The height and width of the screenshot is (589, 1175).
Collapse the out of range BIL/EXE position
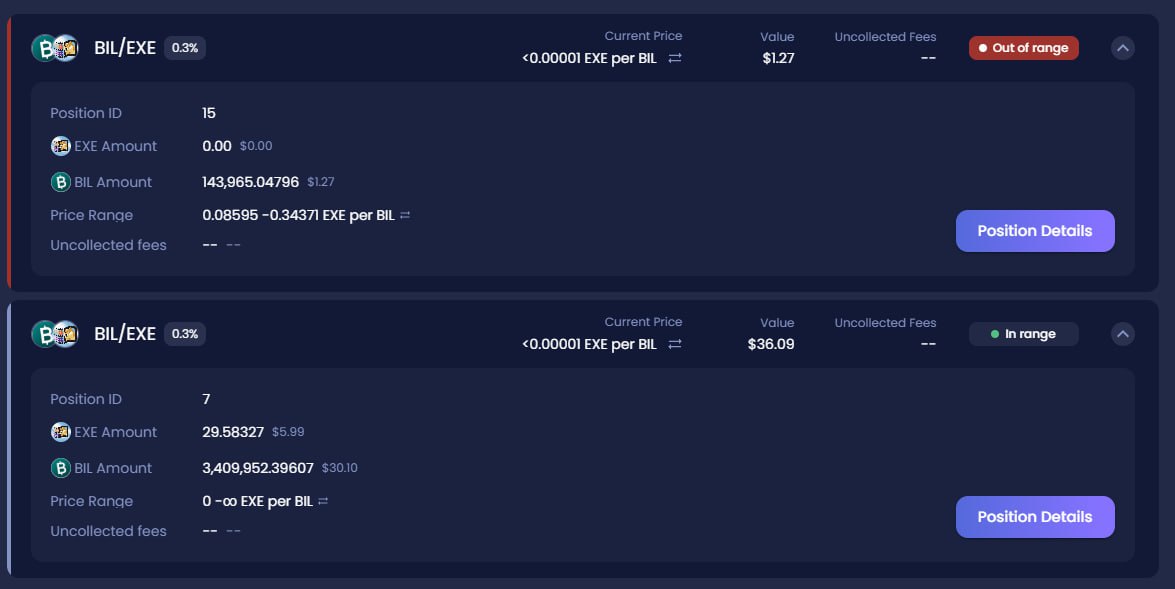[x=1123, y=48]
